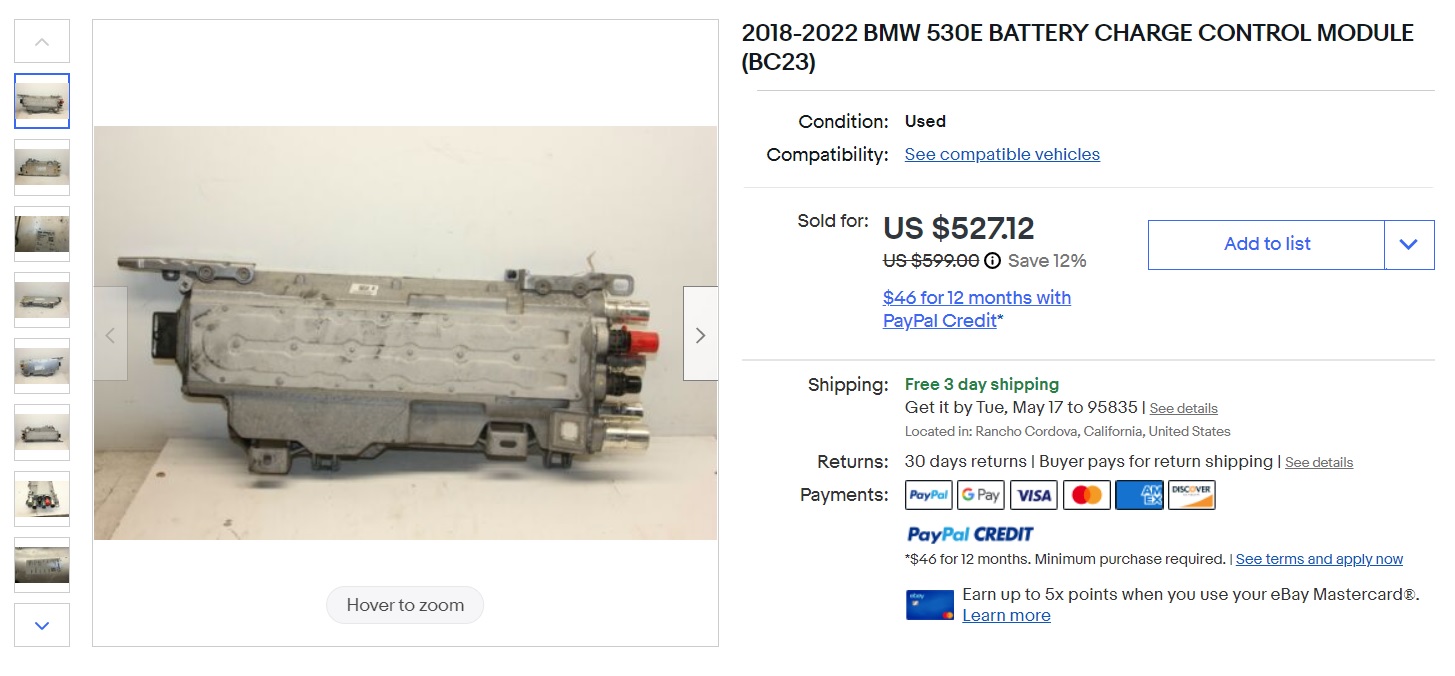This screenshot has height=676, width=1455.
Task: Click the Visa card icon
Action: coord(1033,495)
